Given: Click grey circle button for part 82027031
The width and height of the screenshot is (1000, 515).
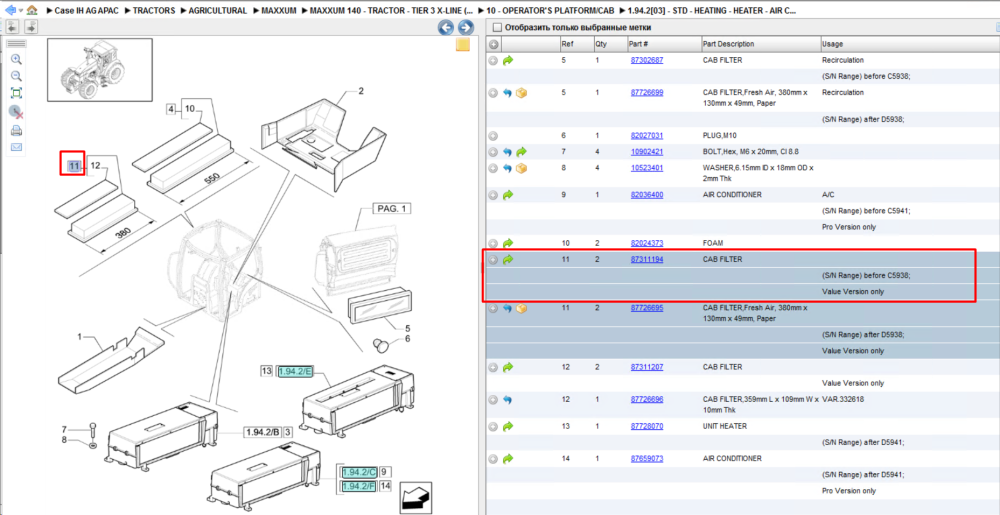Looking at the screenshot, I should (x=493, y=136).
